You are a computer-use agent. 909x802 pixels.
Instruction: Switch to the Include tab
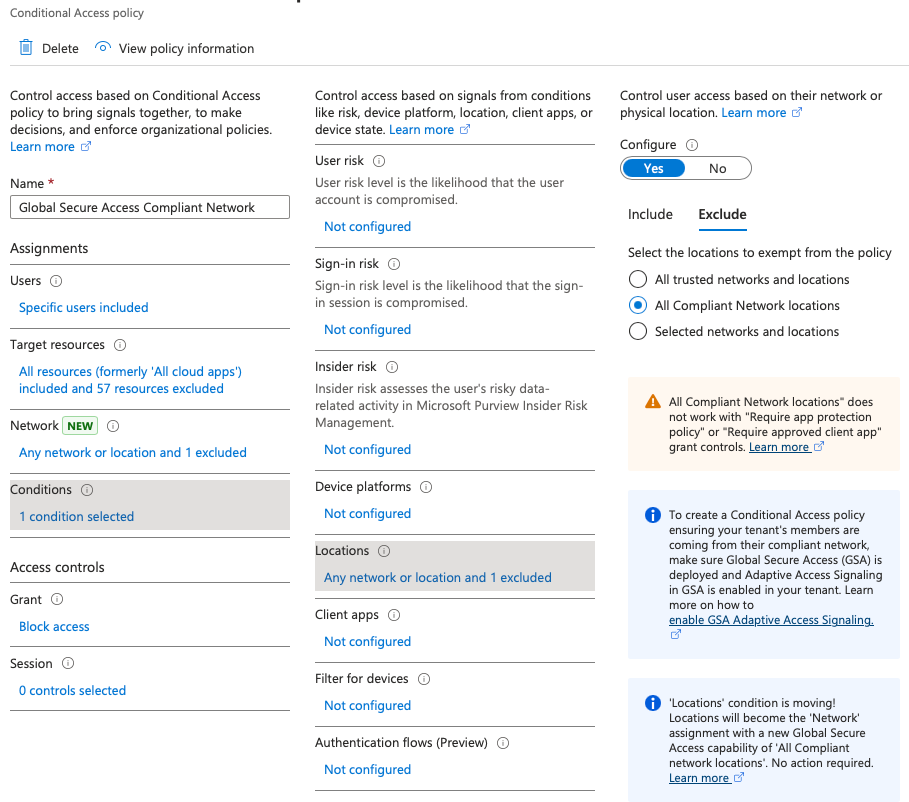pyautogui.click(x=650, y=214)
